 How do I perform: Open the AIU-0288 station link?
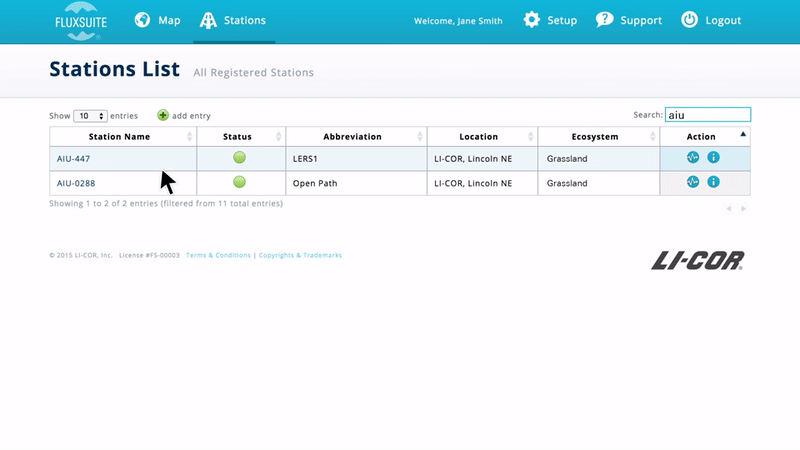pyautogui.click(x=76, y=183)
